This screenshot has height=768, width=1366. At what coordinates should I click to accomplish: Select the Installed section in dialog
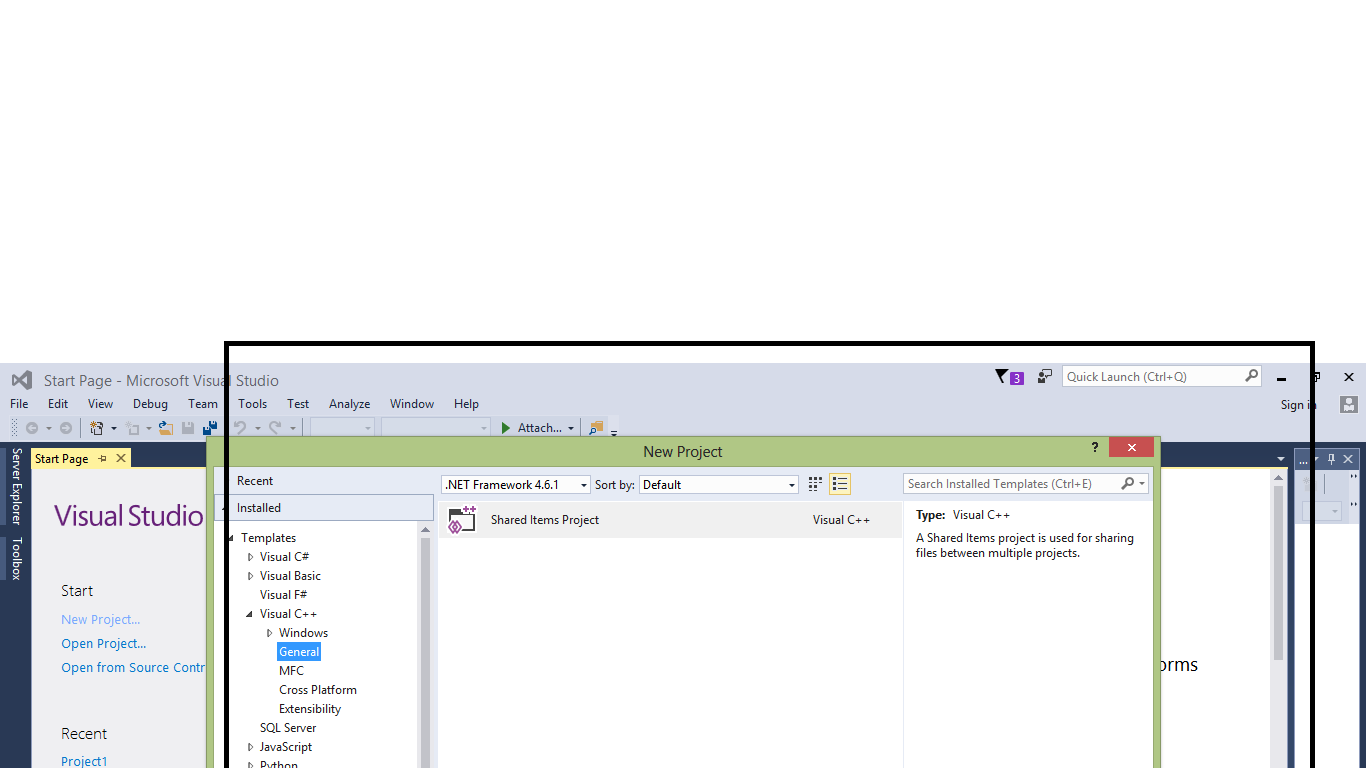(x=324, y=508)
